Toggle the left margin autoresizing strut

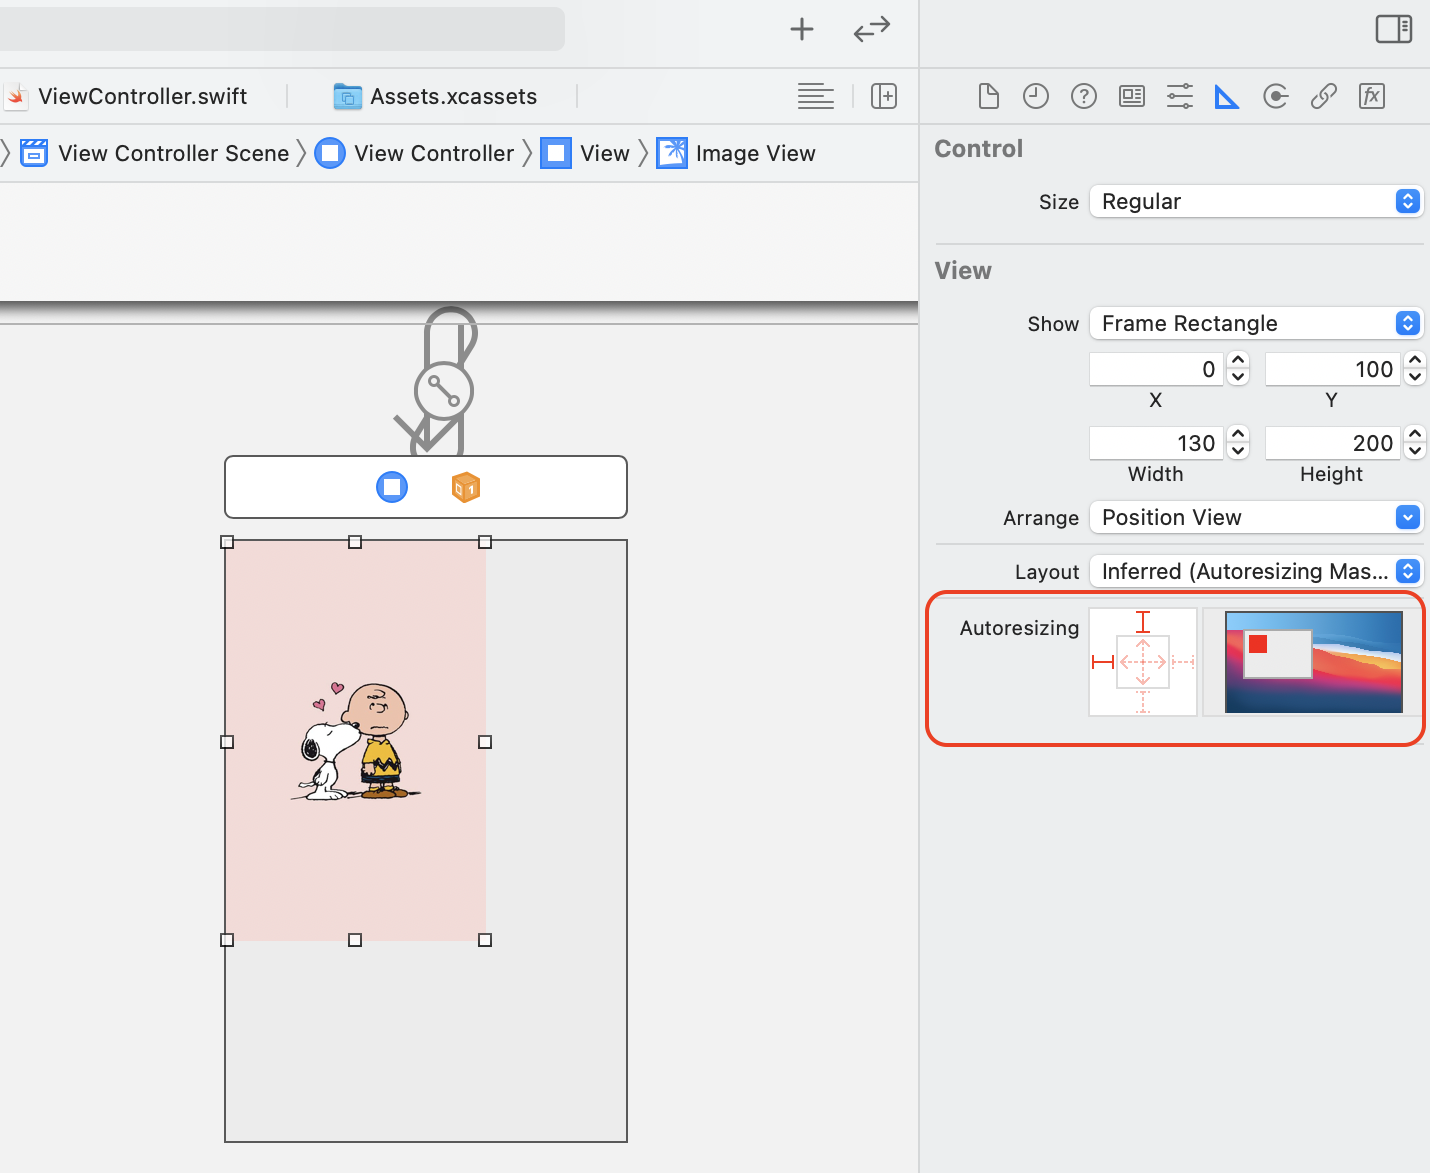coord(1103,662)
